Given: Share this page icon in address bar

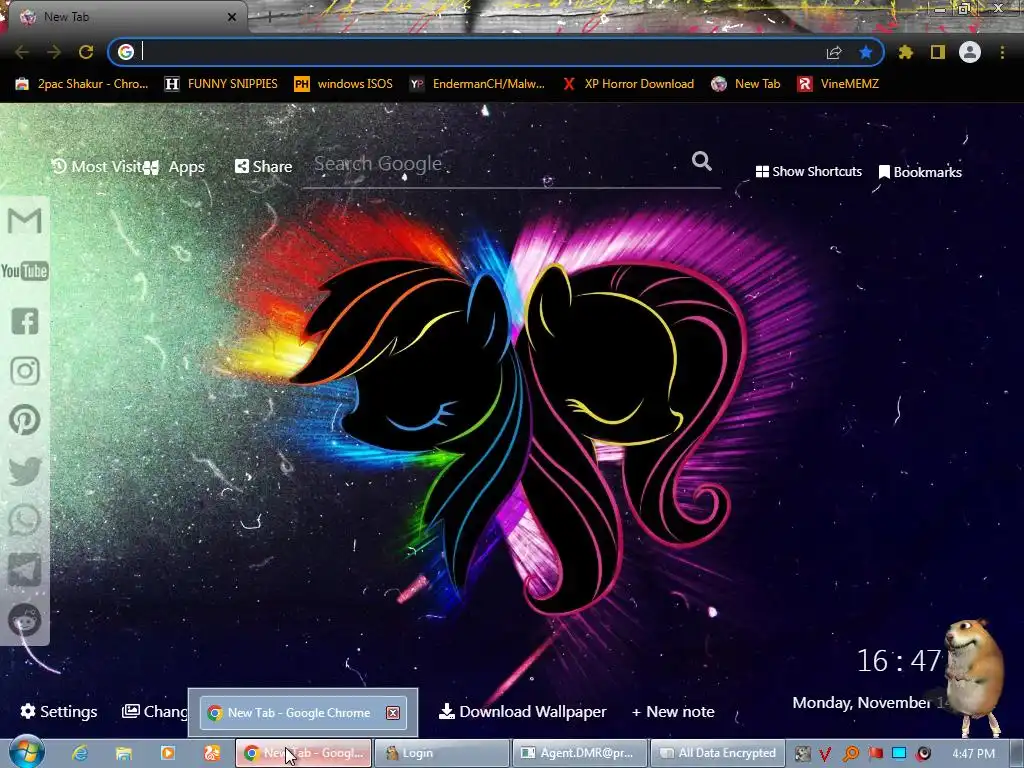Looking at the screenshot, I should click(x=834, y=52).
